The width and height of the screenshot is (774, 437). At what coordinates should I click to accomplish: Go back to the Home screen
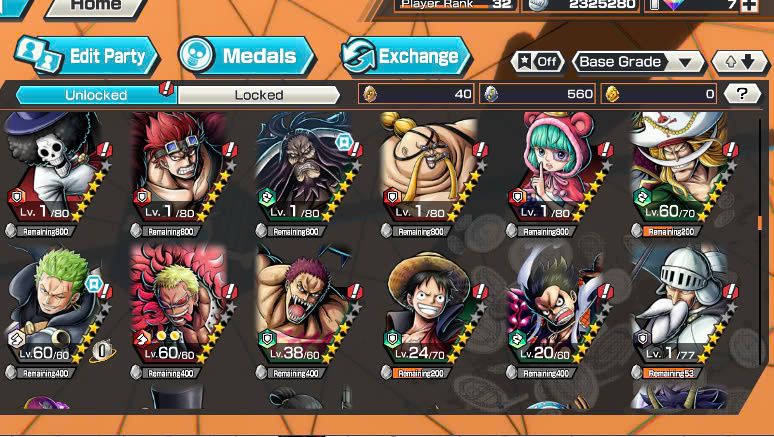(x=97, y=7)
